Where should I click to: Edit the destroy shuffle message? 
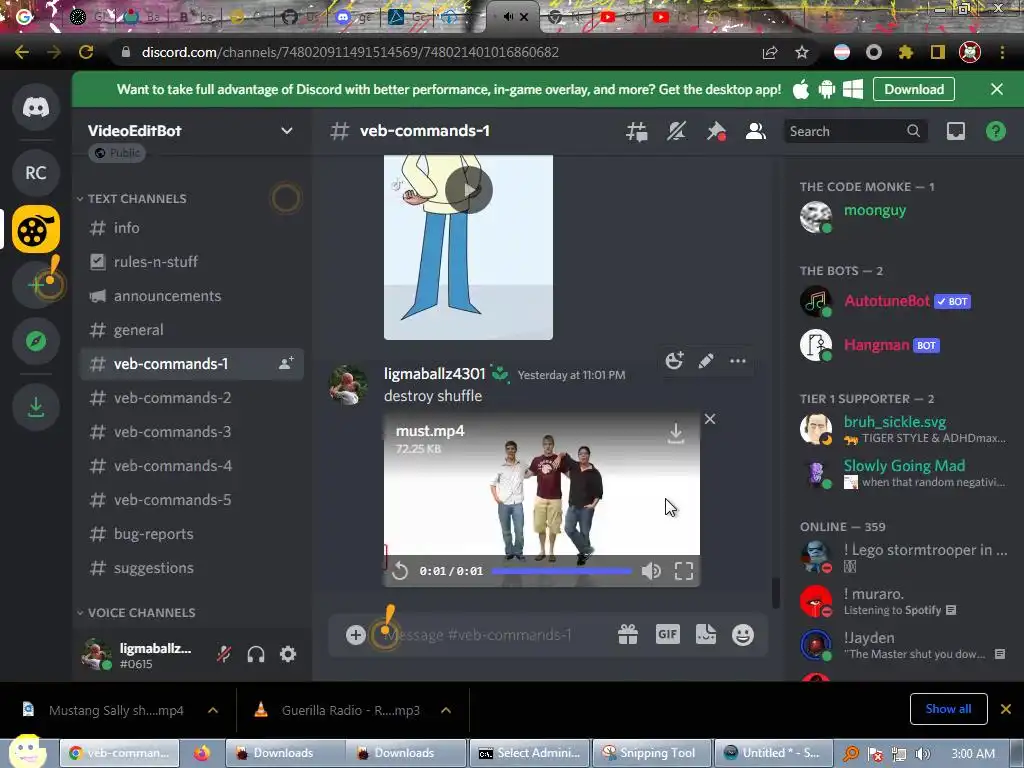coord(706,361)
